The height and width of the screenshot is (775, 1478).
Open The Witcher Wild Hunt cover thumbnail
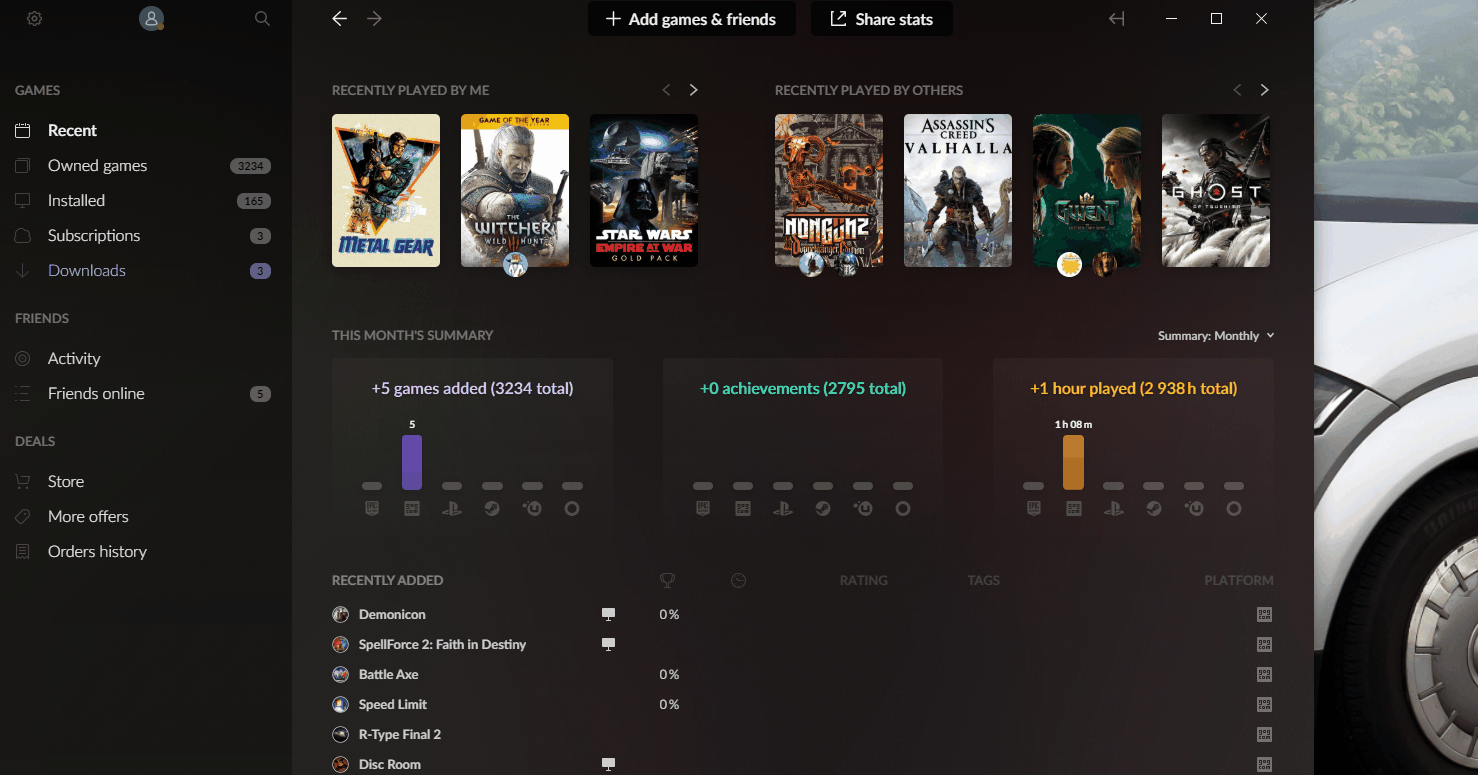515,190
